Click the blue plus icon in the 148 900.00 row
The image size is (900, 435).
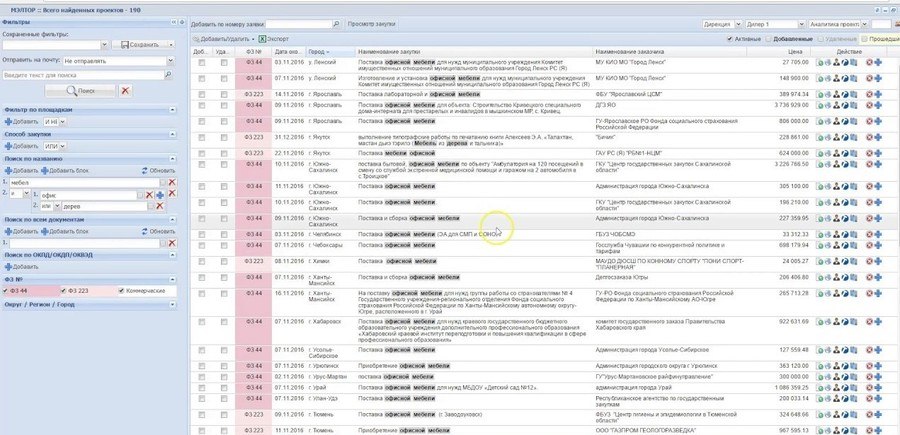click(878, 78)
